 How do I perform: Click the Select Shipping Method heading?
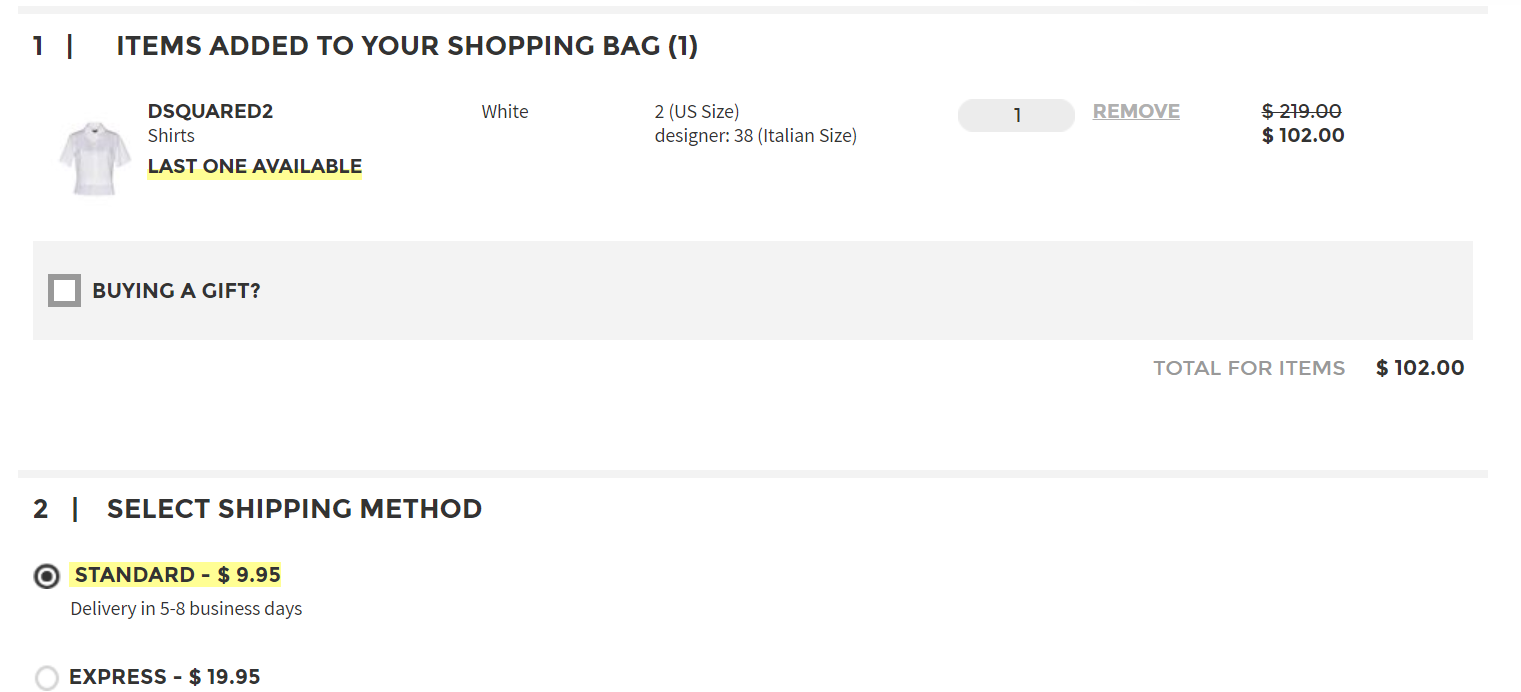[x=294, y=509]
